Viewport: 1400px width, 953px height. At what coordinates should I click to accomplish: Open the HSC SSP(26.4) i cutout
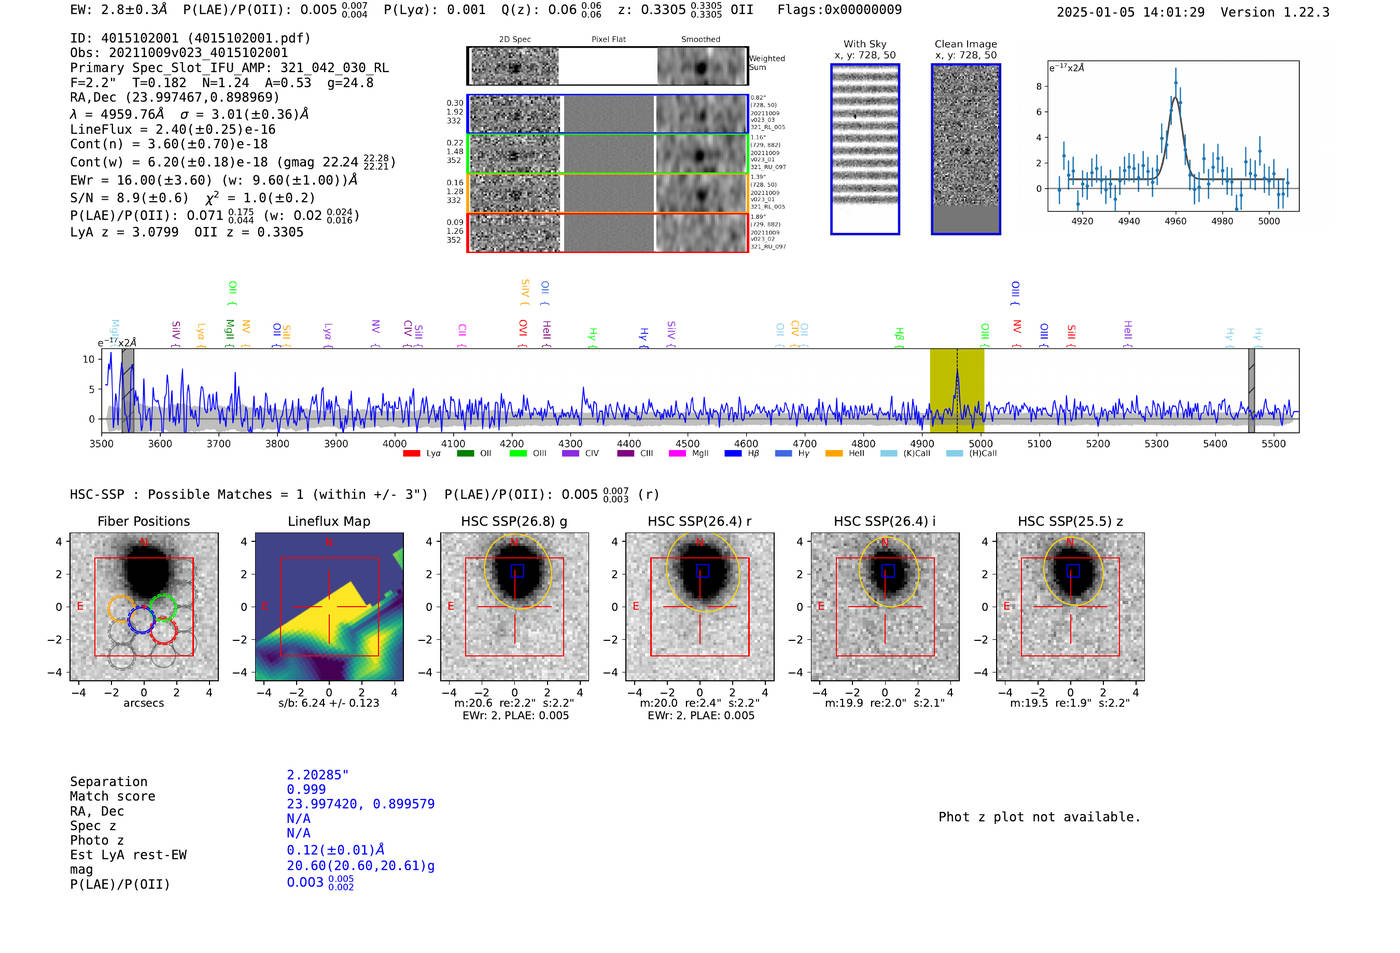pos(885,607)
